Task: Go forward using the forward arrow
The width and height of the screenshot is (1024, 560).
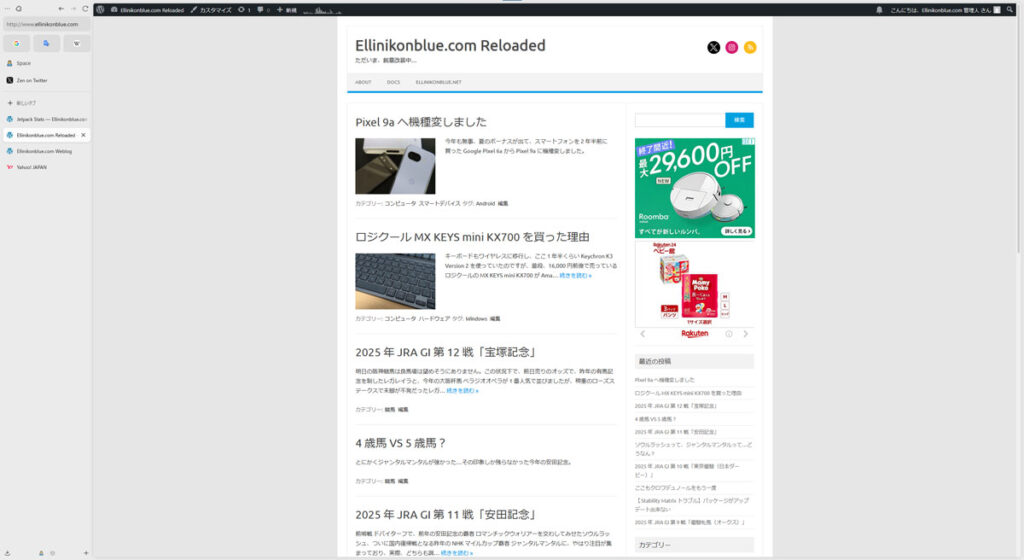Action: point(73,8)
